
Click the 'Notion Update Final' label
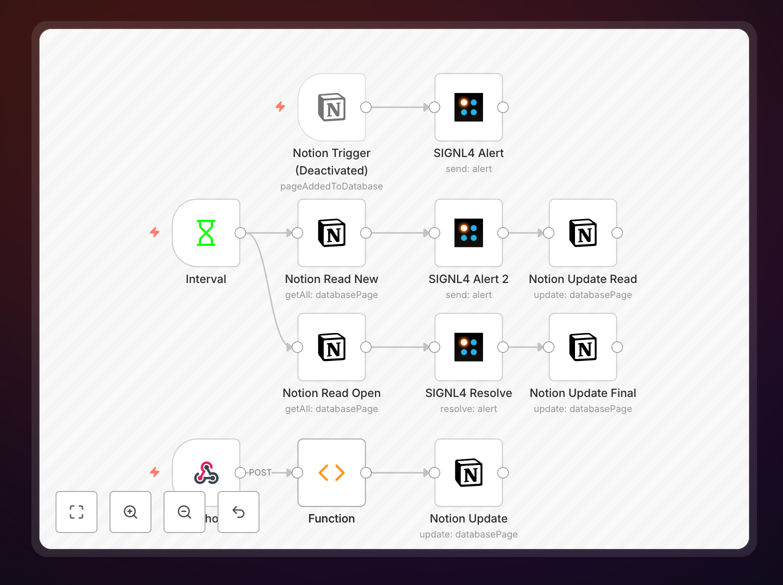click(583, 393)
